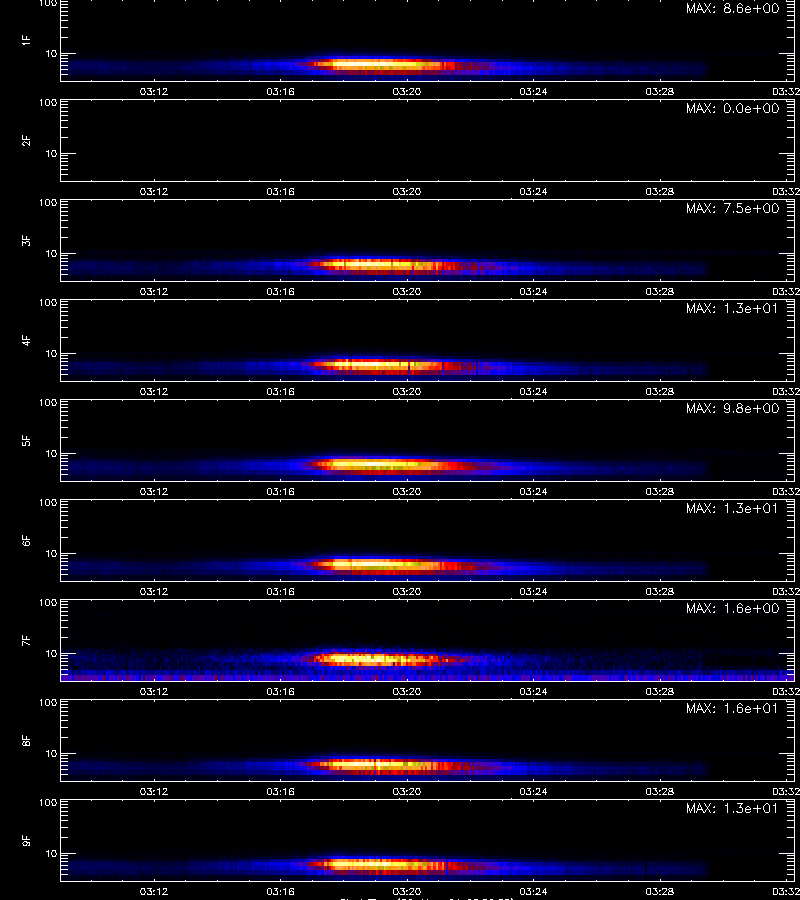
Task: Click the 9F panel axis label
Action: pos(26,841)
